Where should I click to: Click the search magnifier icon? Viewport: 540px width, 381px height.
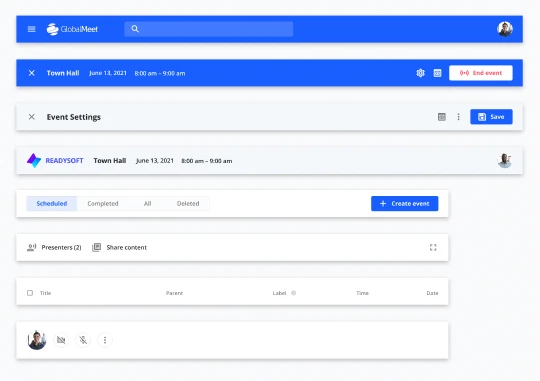(x=135, y=29)
